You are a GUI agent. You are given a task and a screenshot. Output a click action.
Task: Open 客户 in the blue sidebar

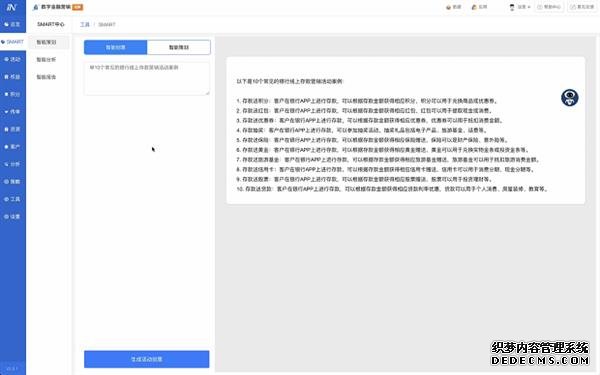13,147
